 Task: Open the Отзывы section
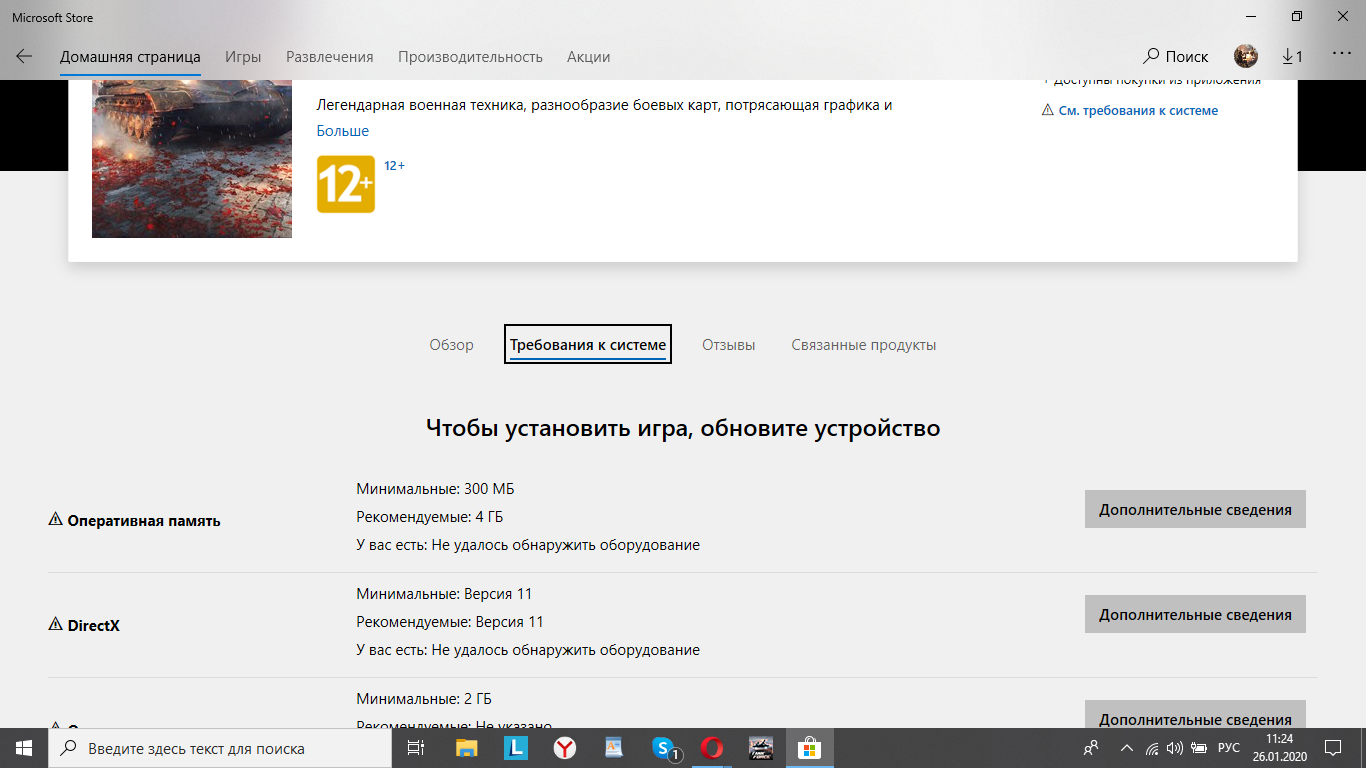[728, 345]
